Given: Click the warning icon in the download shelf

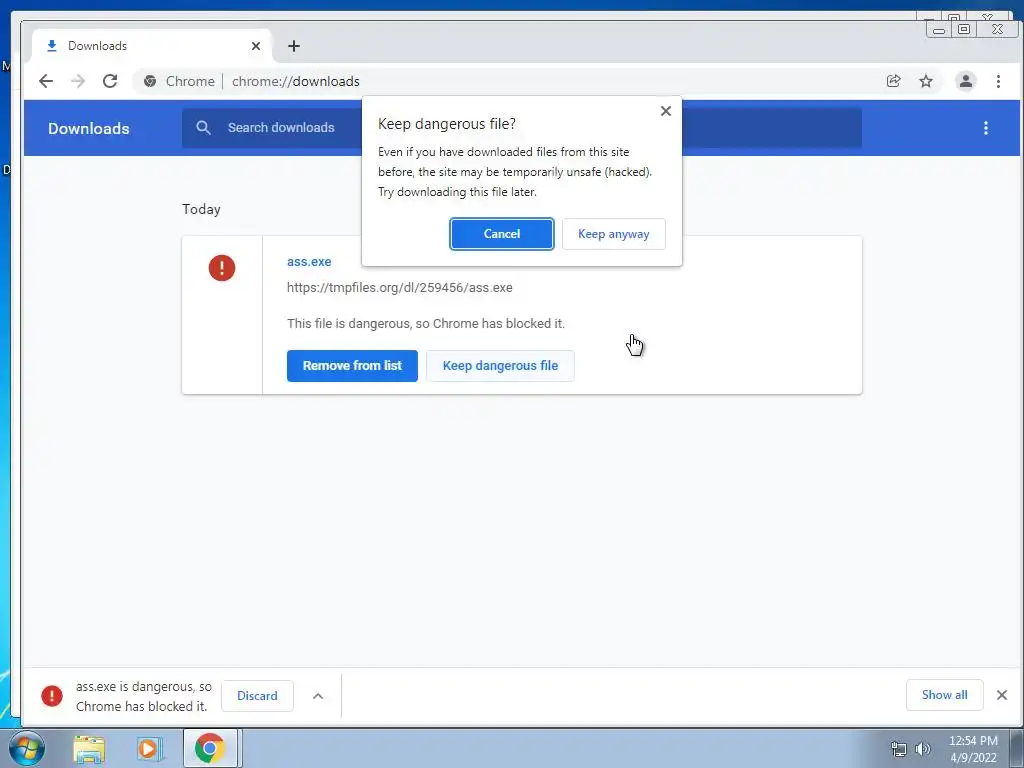Looking at the screenshot, I should [x=52, y=696].
